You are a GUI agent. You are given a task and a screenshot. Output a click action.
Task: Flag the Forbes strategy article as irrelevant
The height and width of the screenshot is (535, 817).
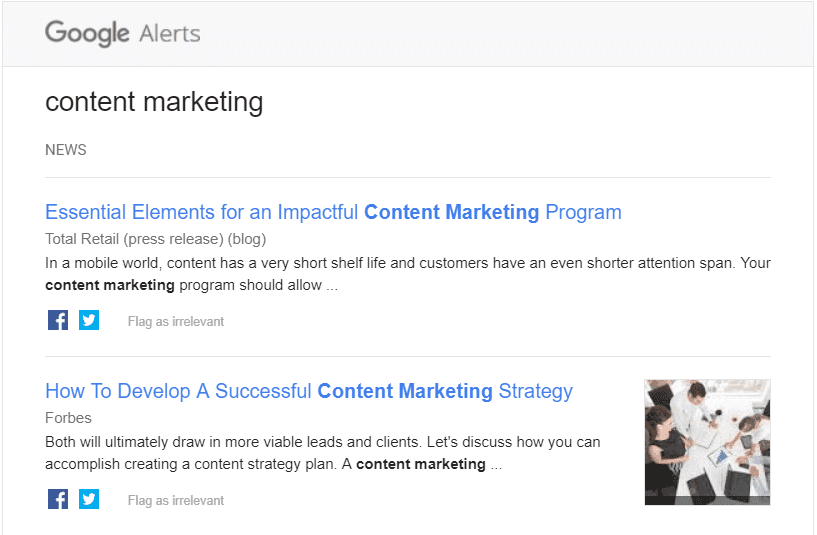[x=176, y=501]
